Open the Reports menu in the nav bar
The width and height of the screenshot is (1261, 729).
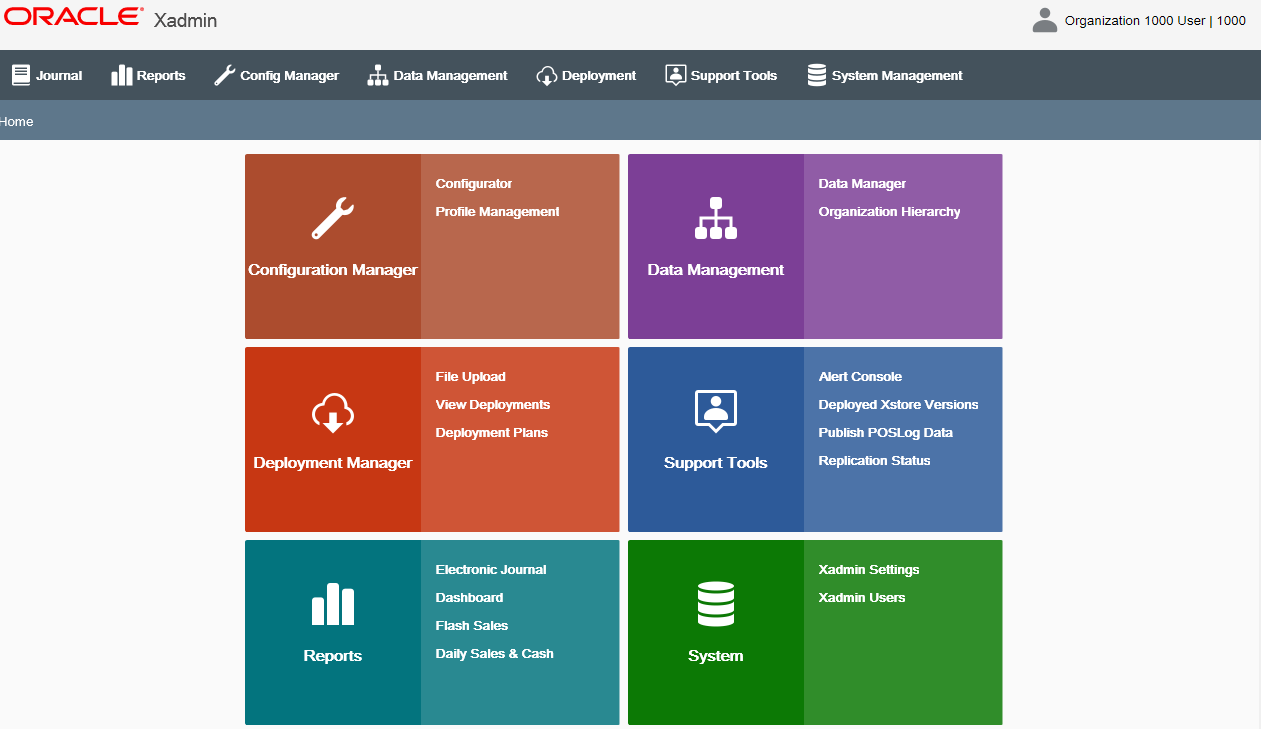[161, 75]
